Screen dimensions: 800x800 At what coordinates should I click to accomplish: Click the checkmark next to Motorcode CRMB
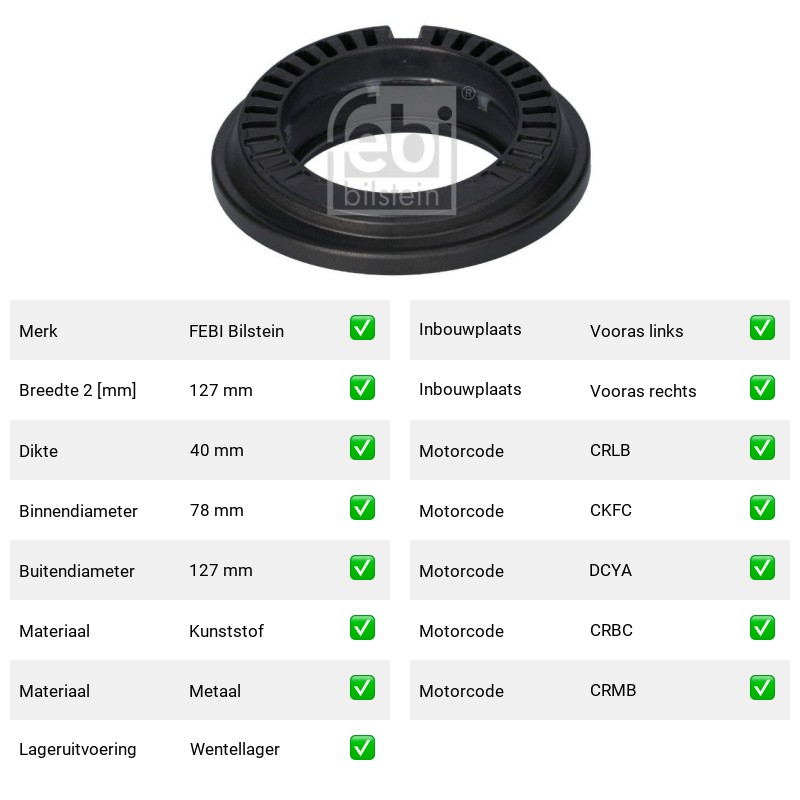click(x=762, y=688)
